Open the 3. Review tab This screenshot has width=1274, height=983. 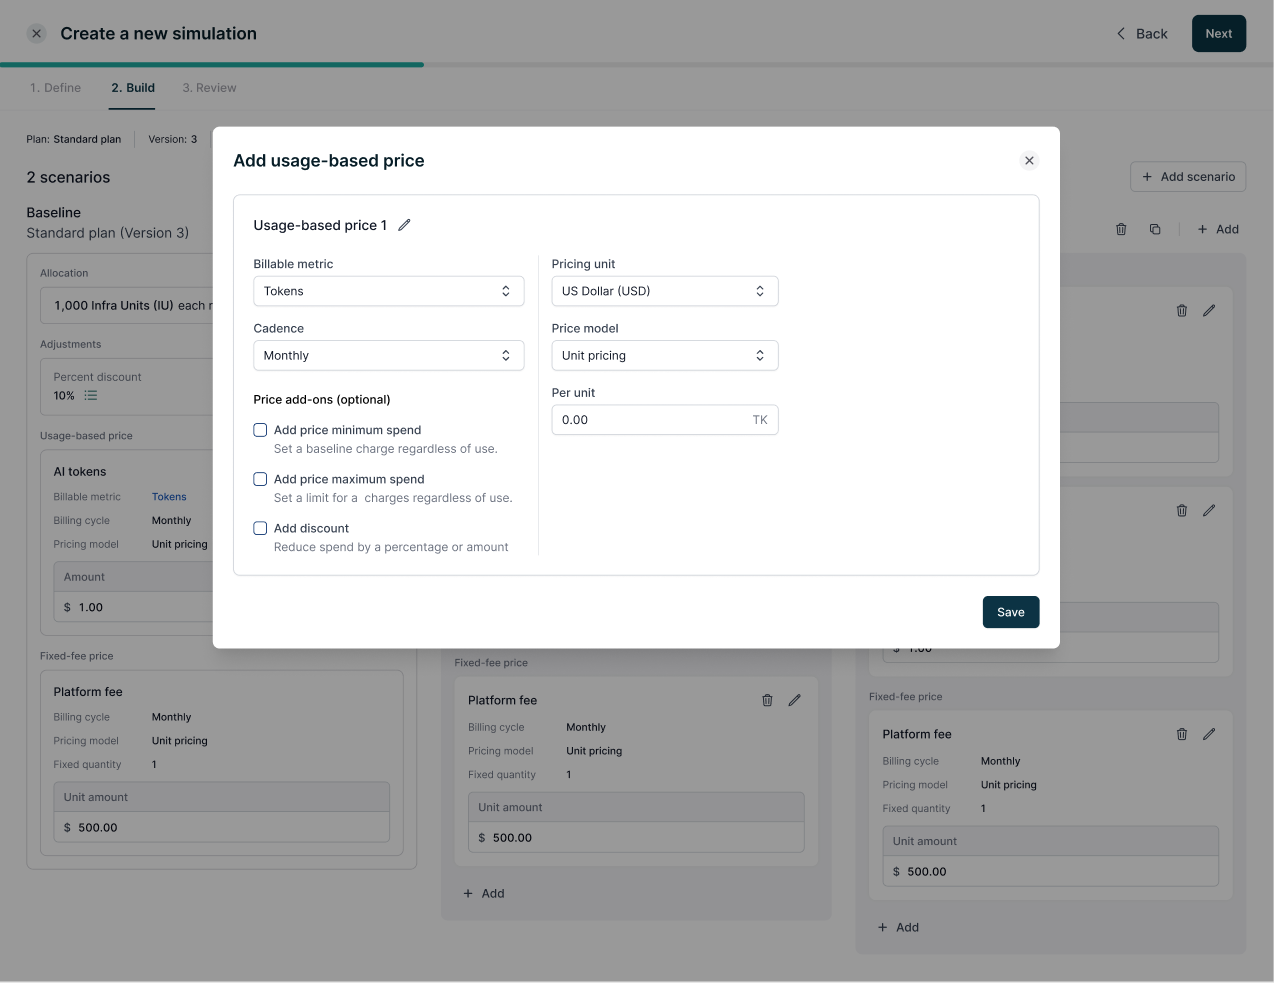pyautogui.click(x=209, y=88)
